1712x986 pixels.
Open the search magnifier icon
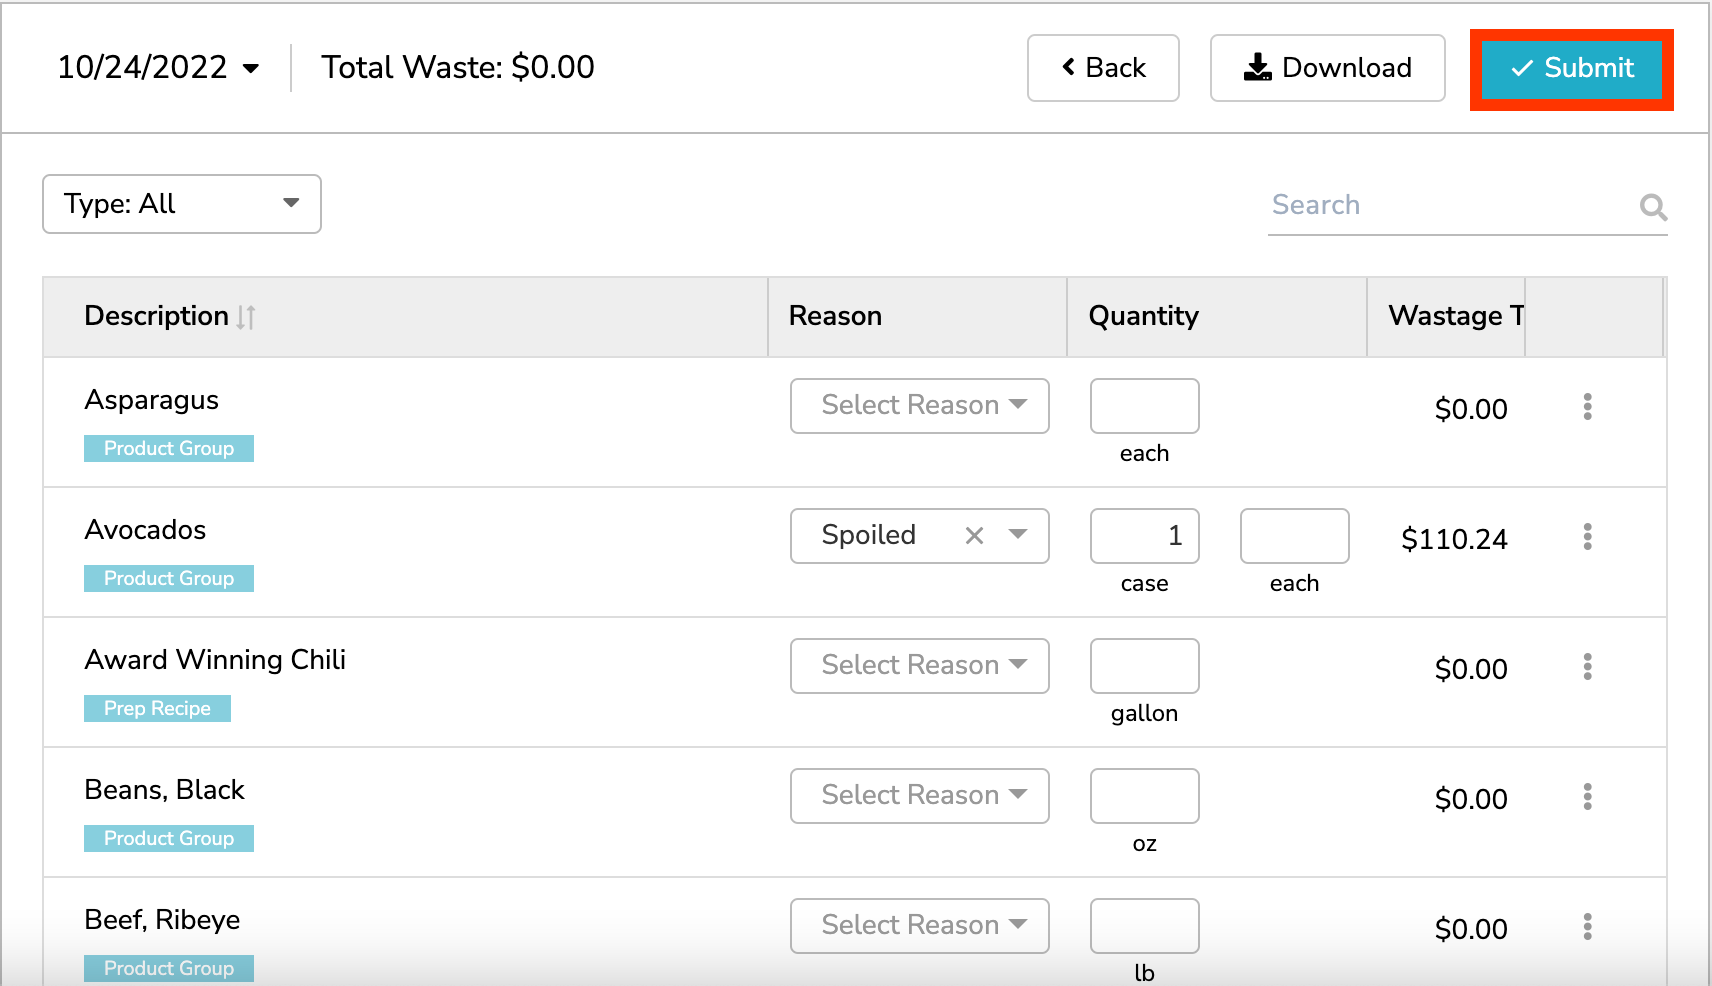tap(1653, 207)
